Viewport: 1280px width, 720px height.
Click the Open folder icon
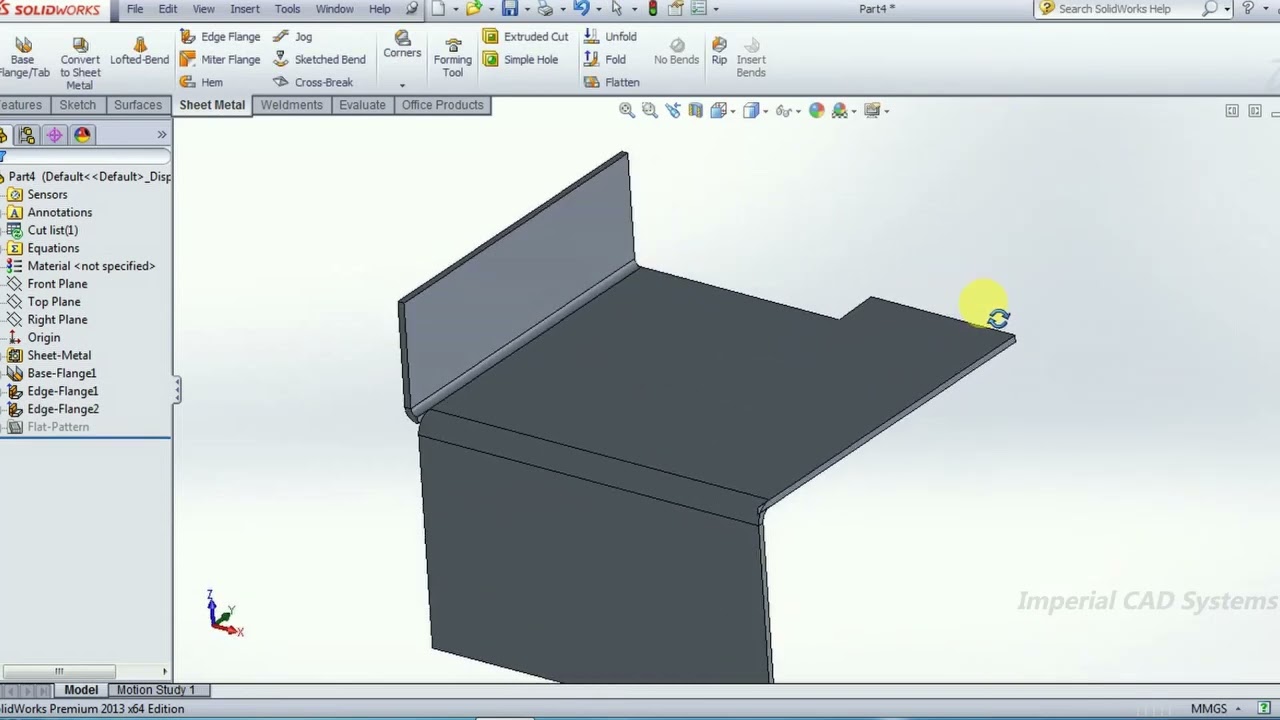point(473,9)
